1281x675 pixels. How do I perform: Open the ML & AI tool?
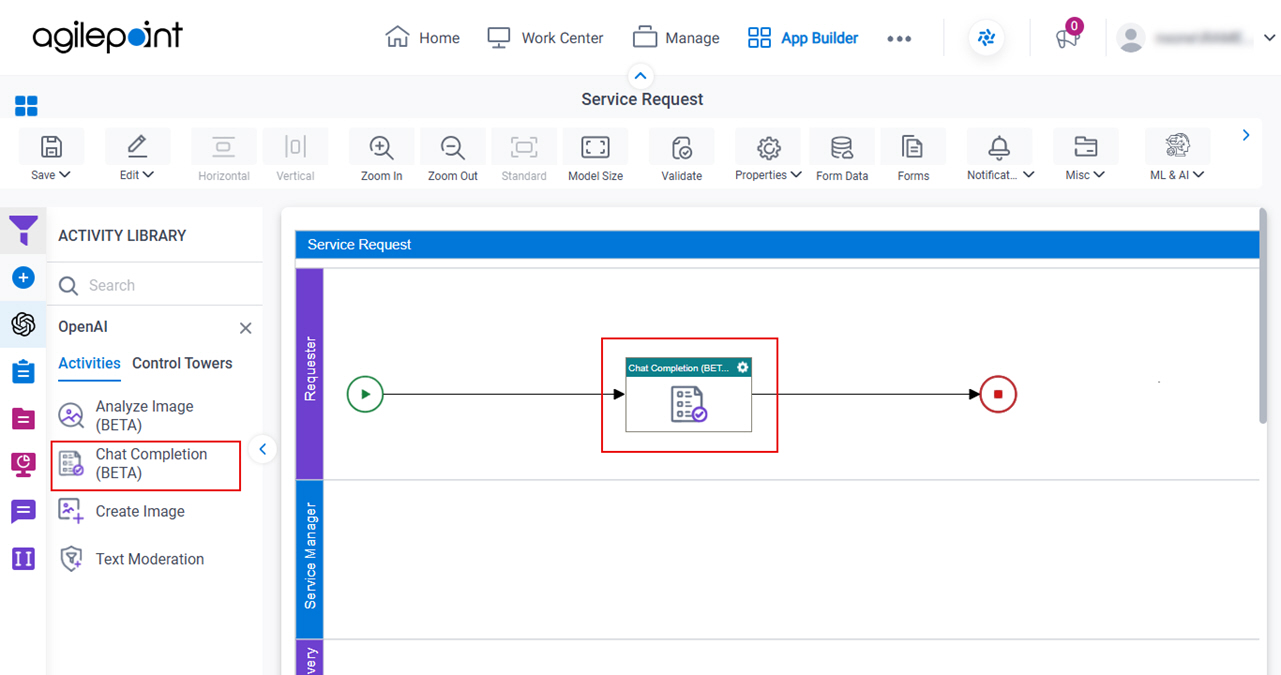click(x=1177, y=147)
